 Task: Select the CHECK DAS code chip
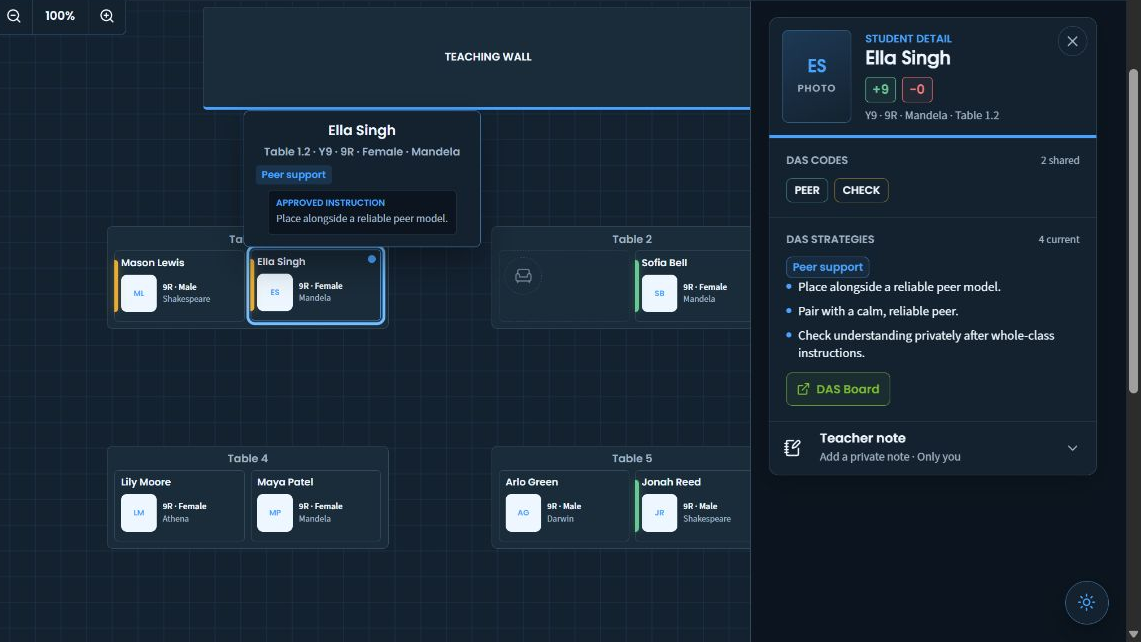coord(861,190)
